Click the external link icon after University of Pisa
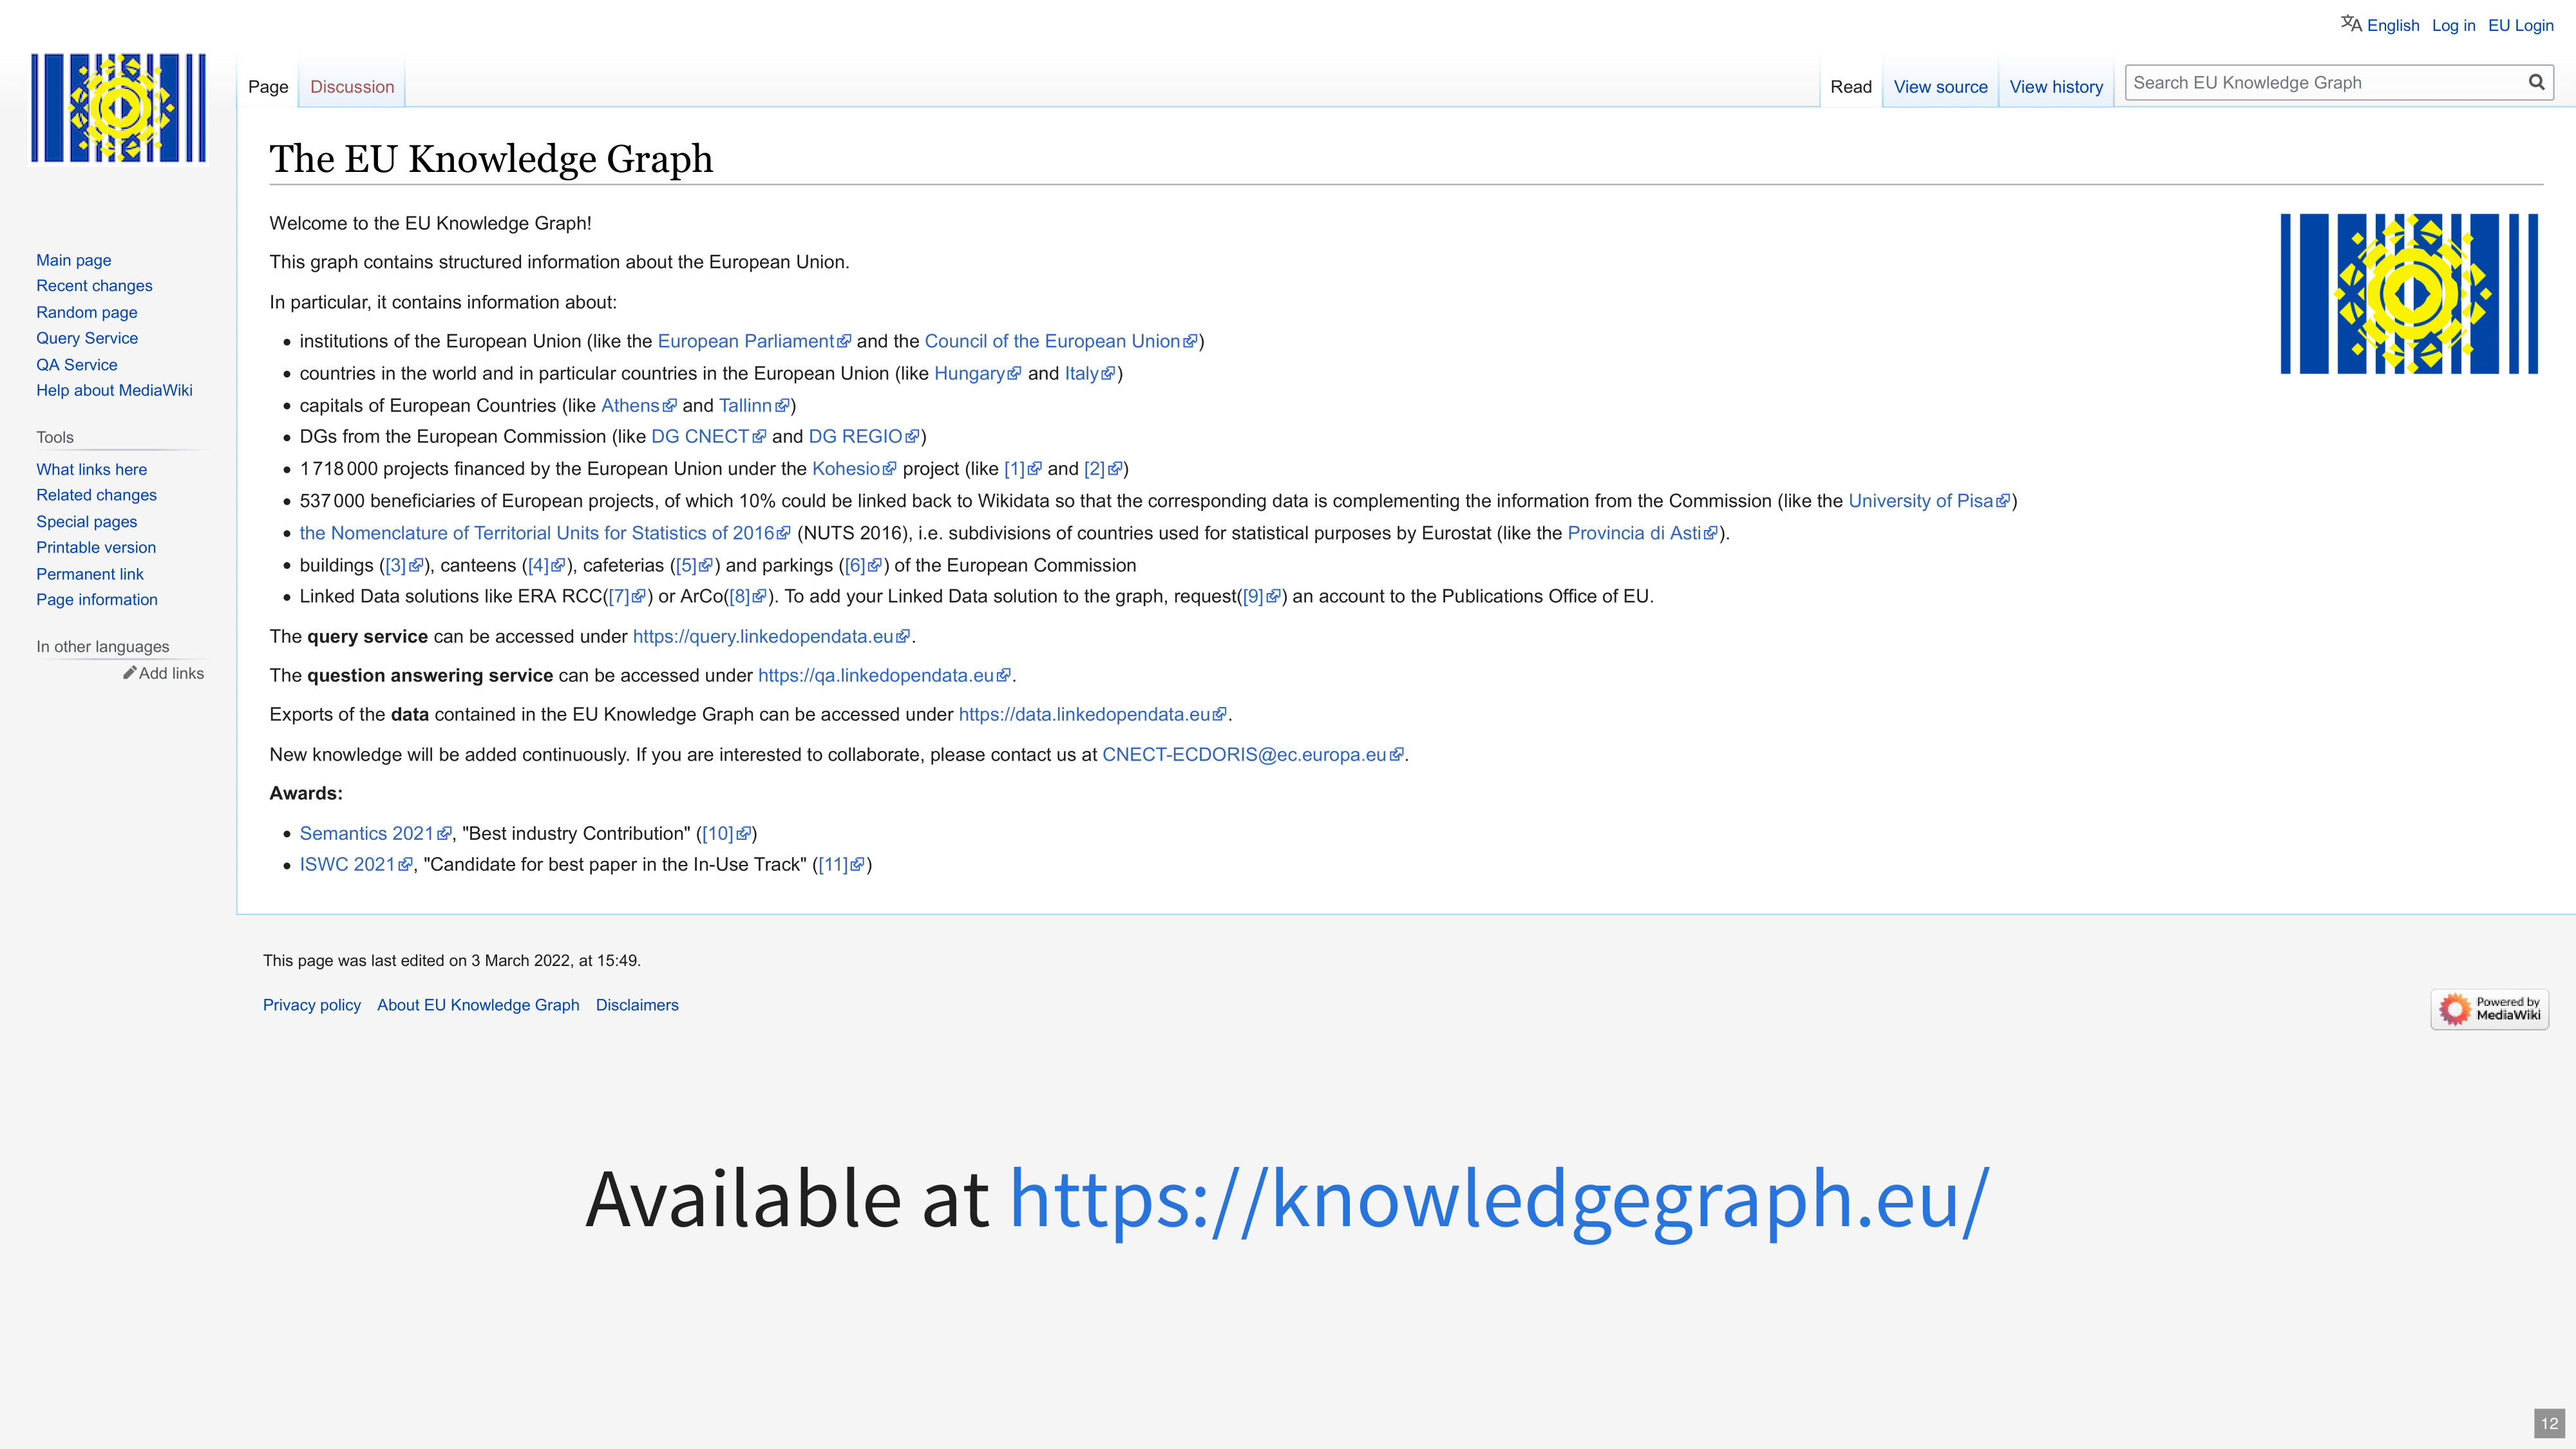Image resolution: width=2576 pixels, height=1449 pixels. pos(2003,500)
